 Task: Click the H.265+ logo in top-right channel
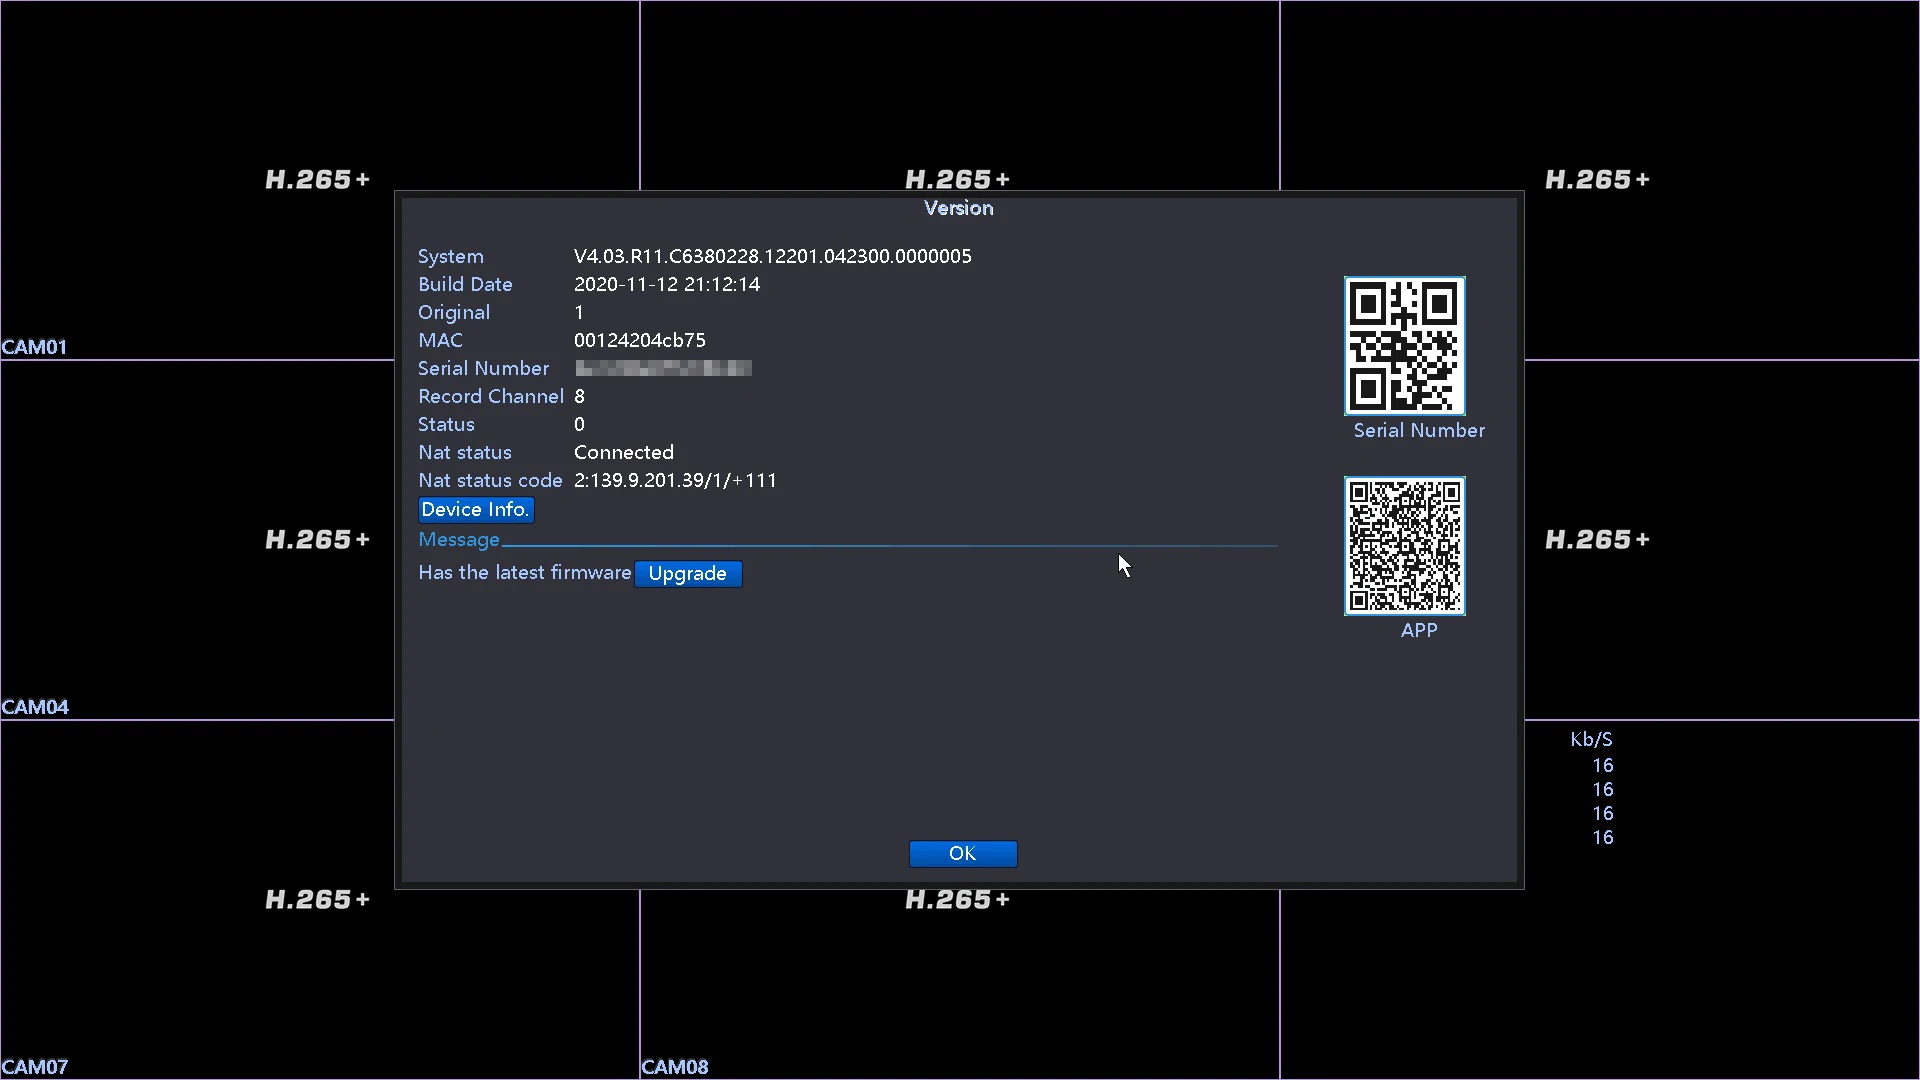[1597, 180]
